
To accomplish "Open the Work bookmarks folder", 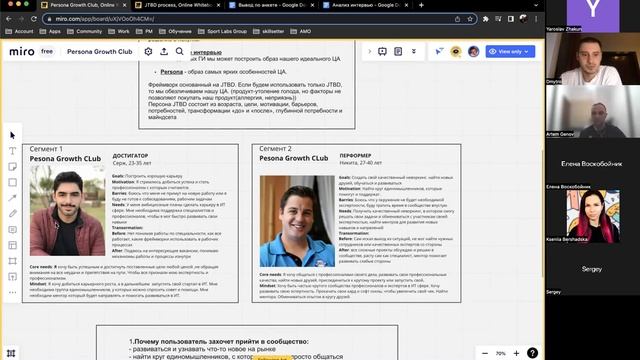I will point(119,31).
